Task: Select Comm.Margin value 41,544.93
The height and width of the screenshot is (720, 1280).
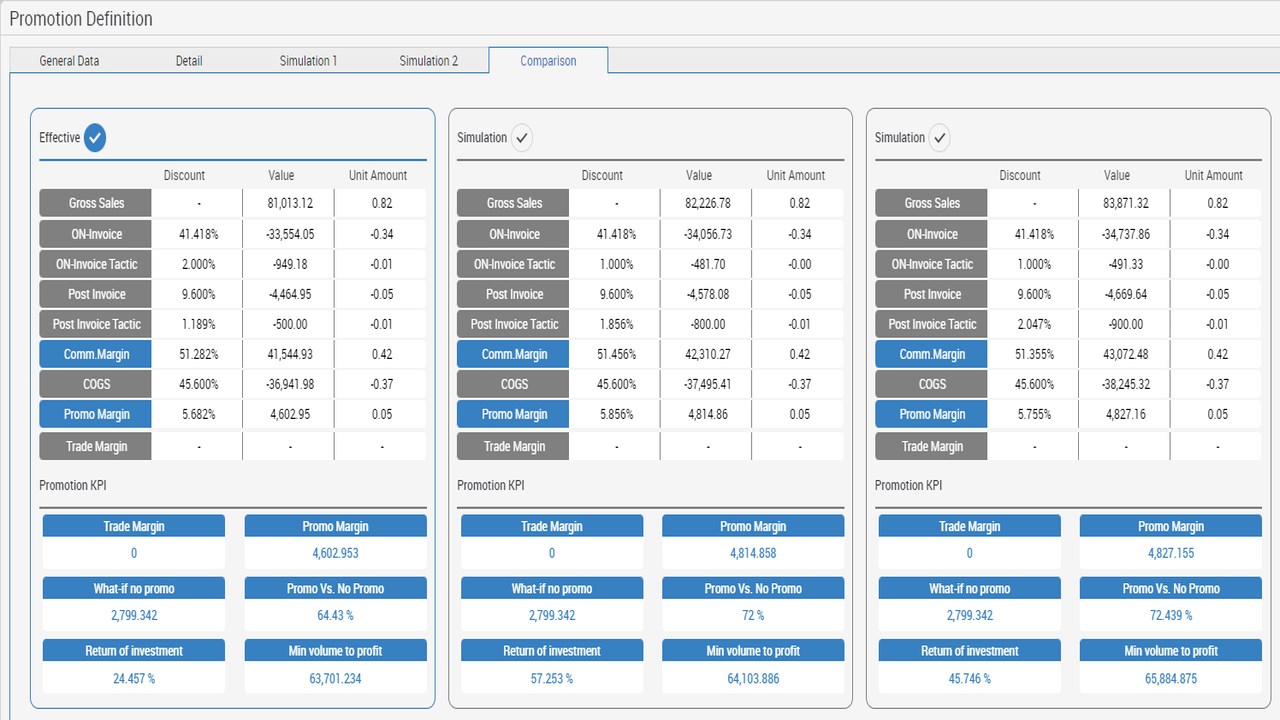Action: (288, 354)
